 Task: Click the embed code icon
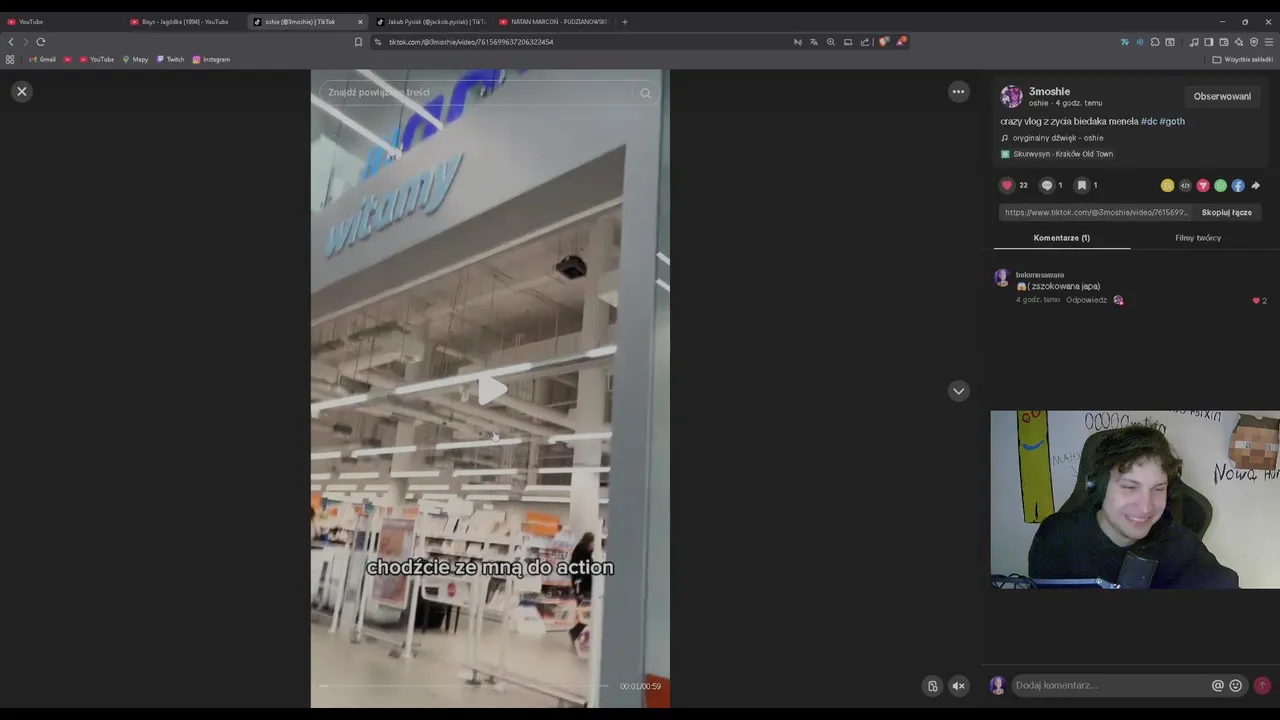click(x=1185, y=185)
